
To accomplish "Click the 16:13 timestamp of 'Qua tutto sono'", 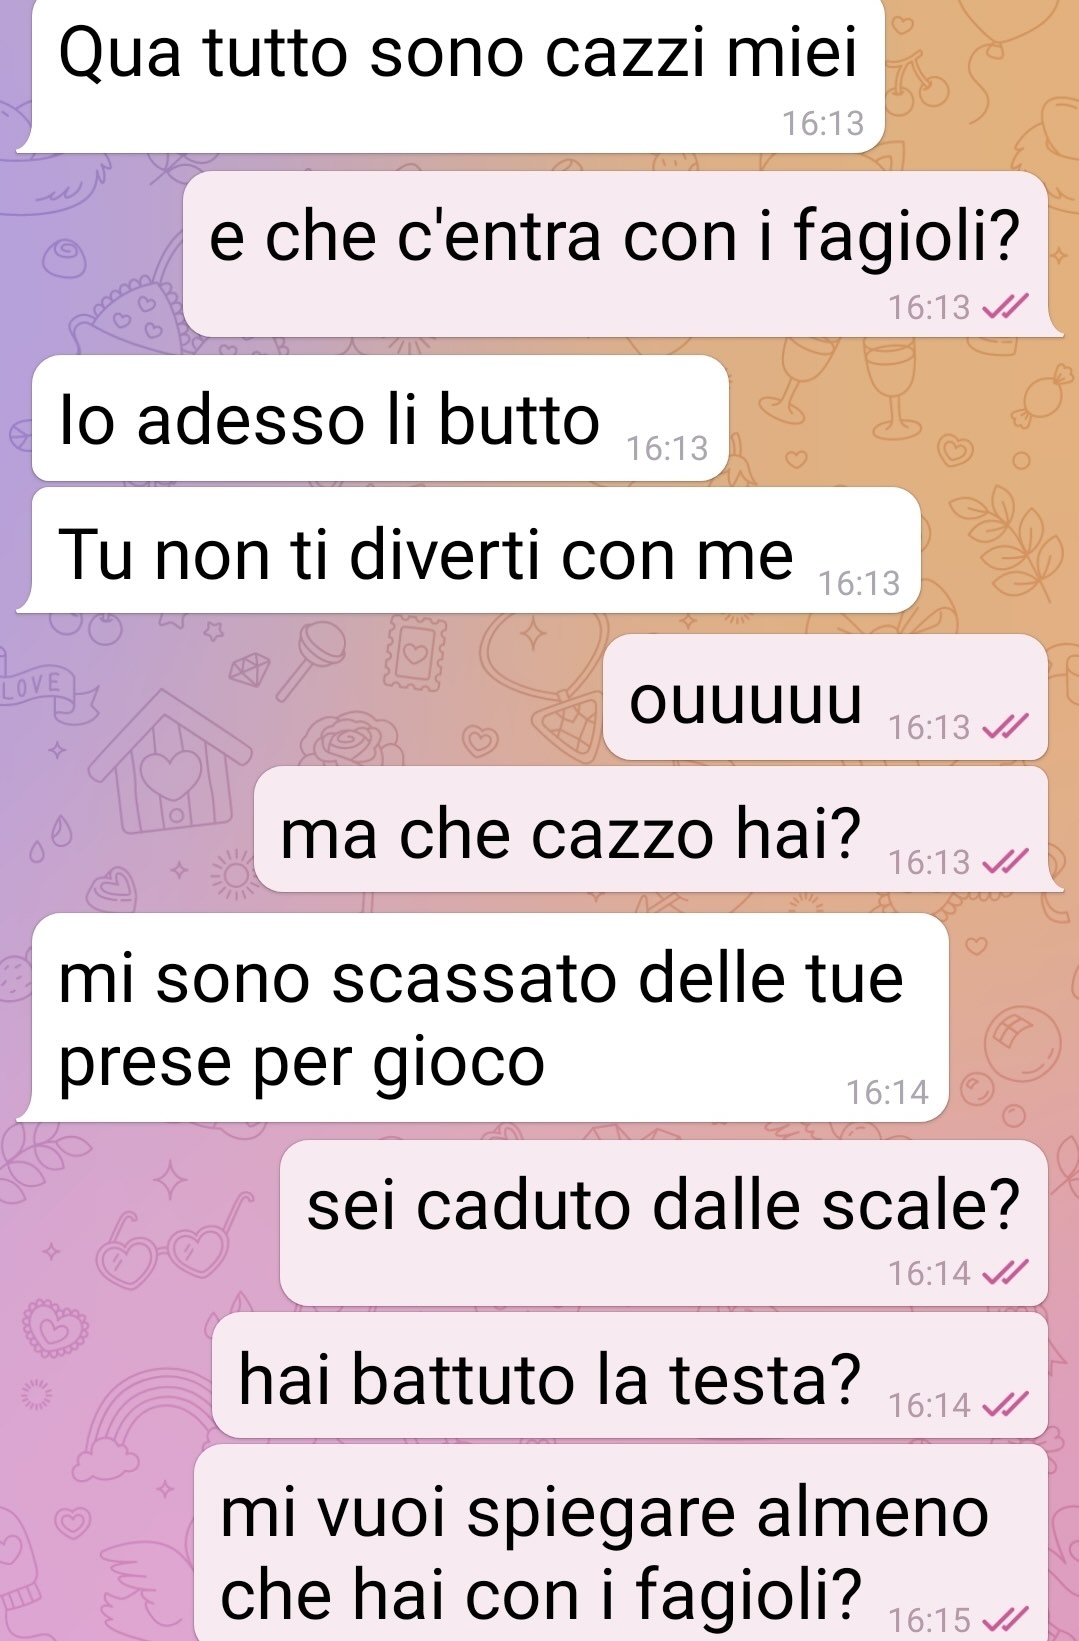I will click(x=823, y=123).
